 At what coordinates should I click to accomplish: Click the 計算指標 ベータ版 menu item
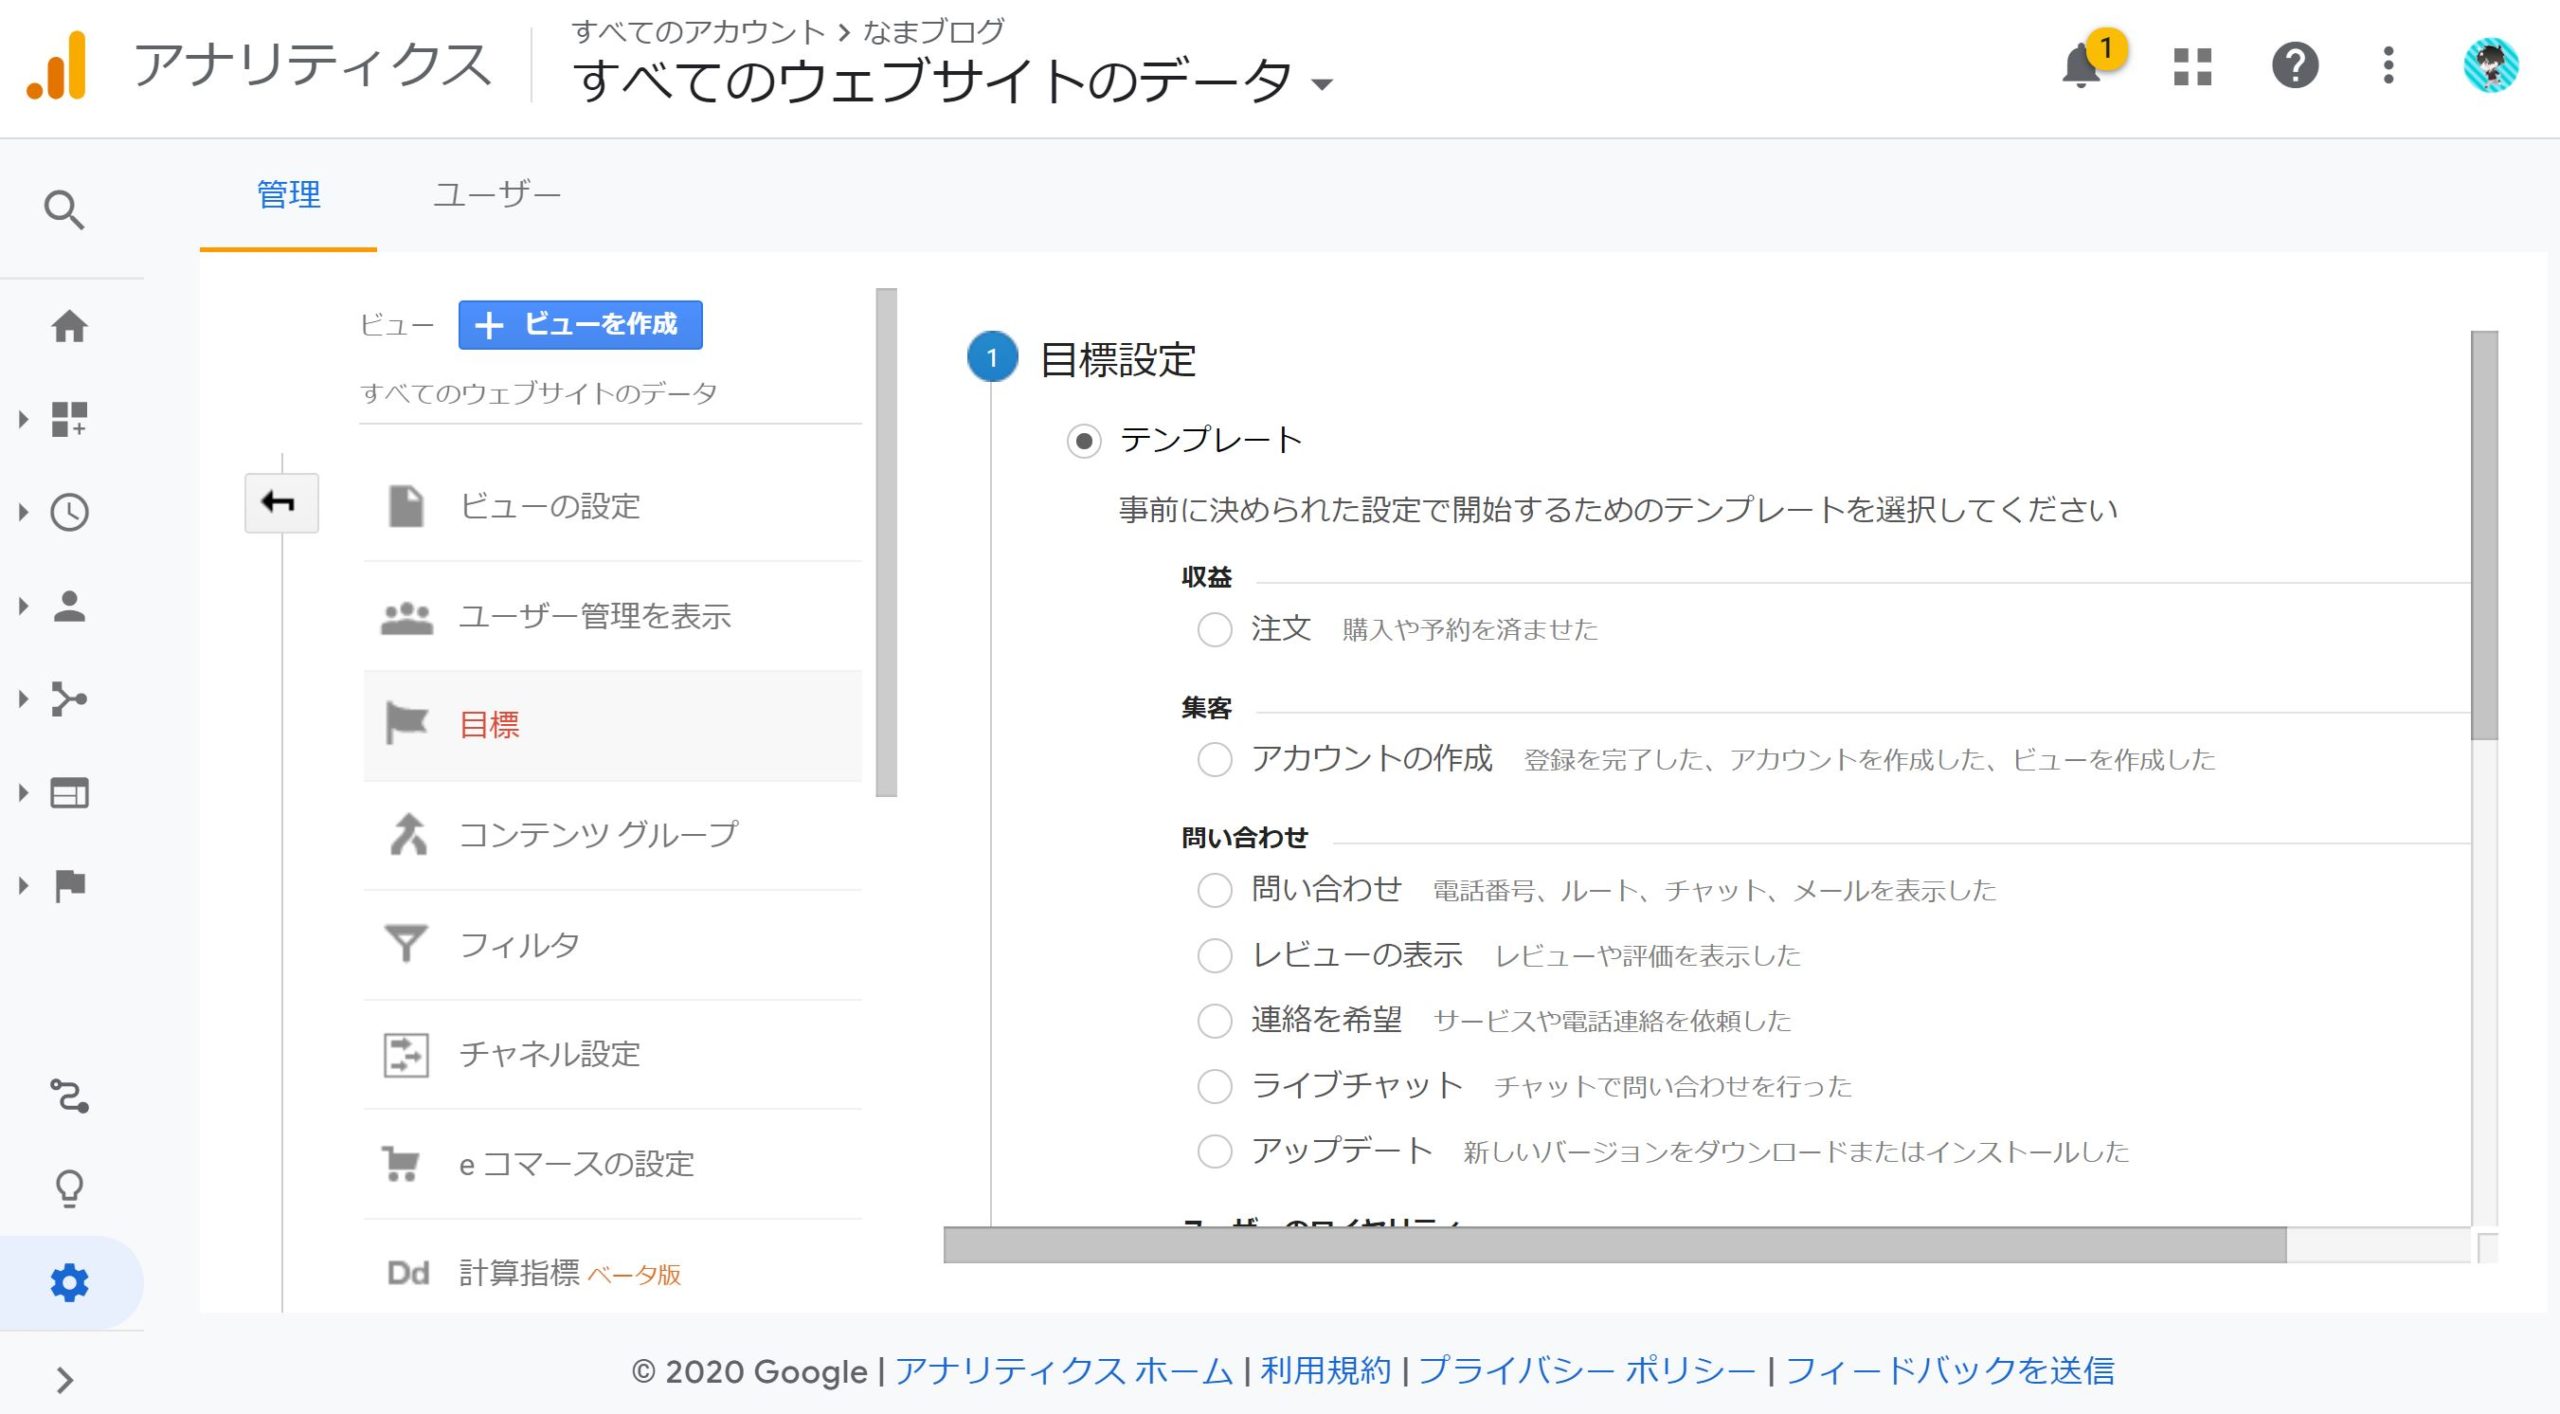[x=612, y=1272]
